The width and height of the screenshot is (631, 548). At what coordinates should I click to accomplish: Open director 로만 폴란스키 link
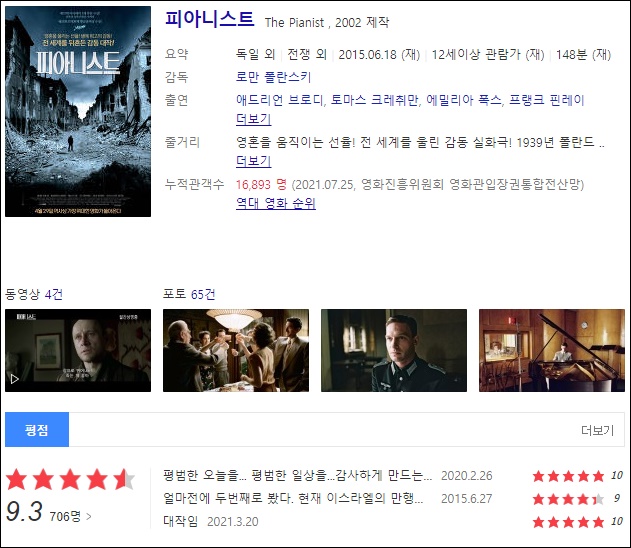click(x=273, y=77)
